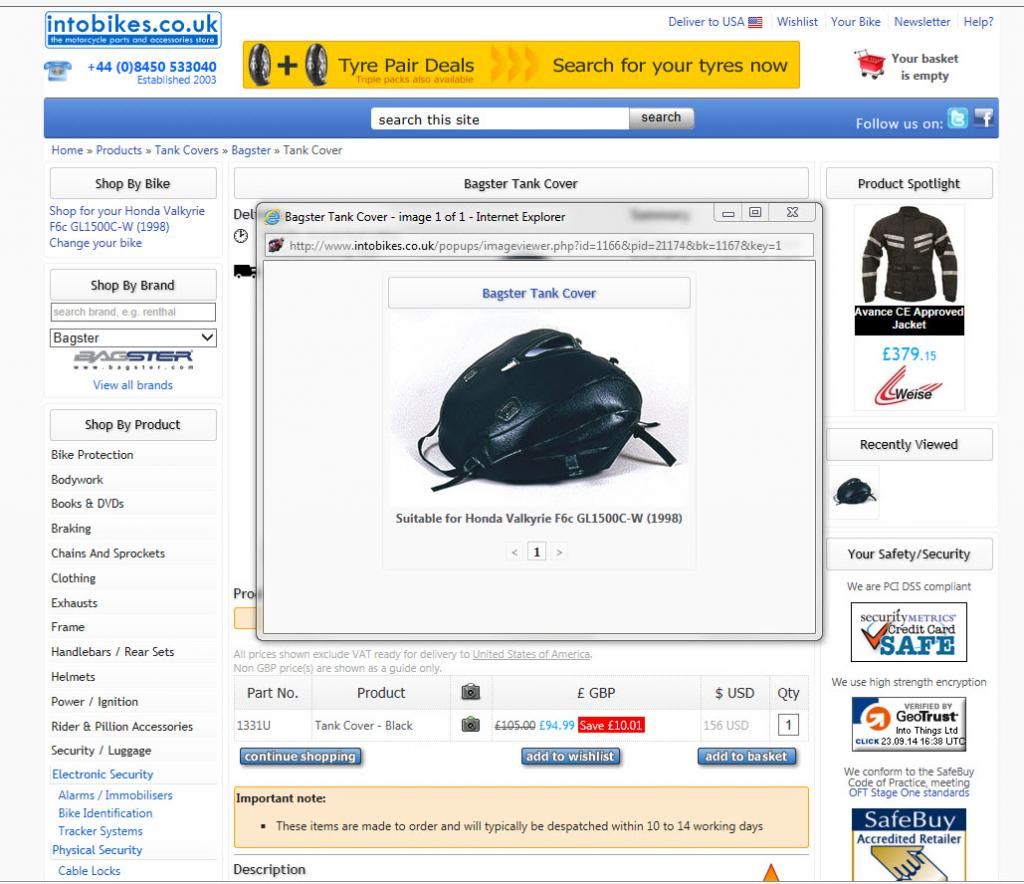1024x884 pixels.
Task: Open Helmets category
Action: point(73,676)
